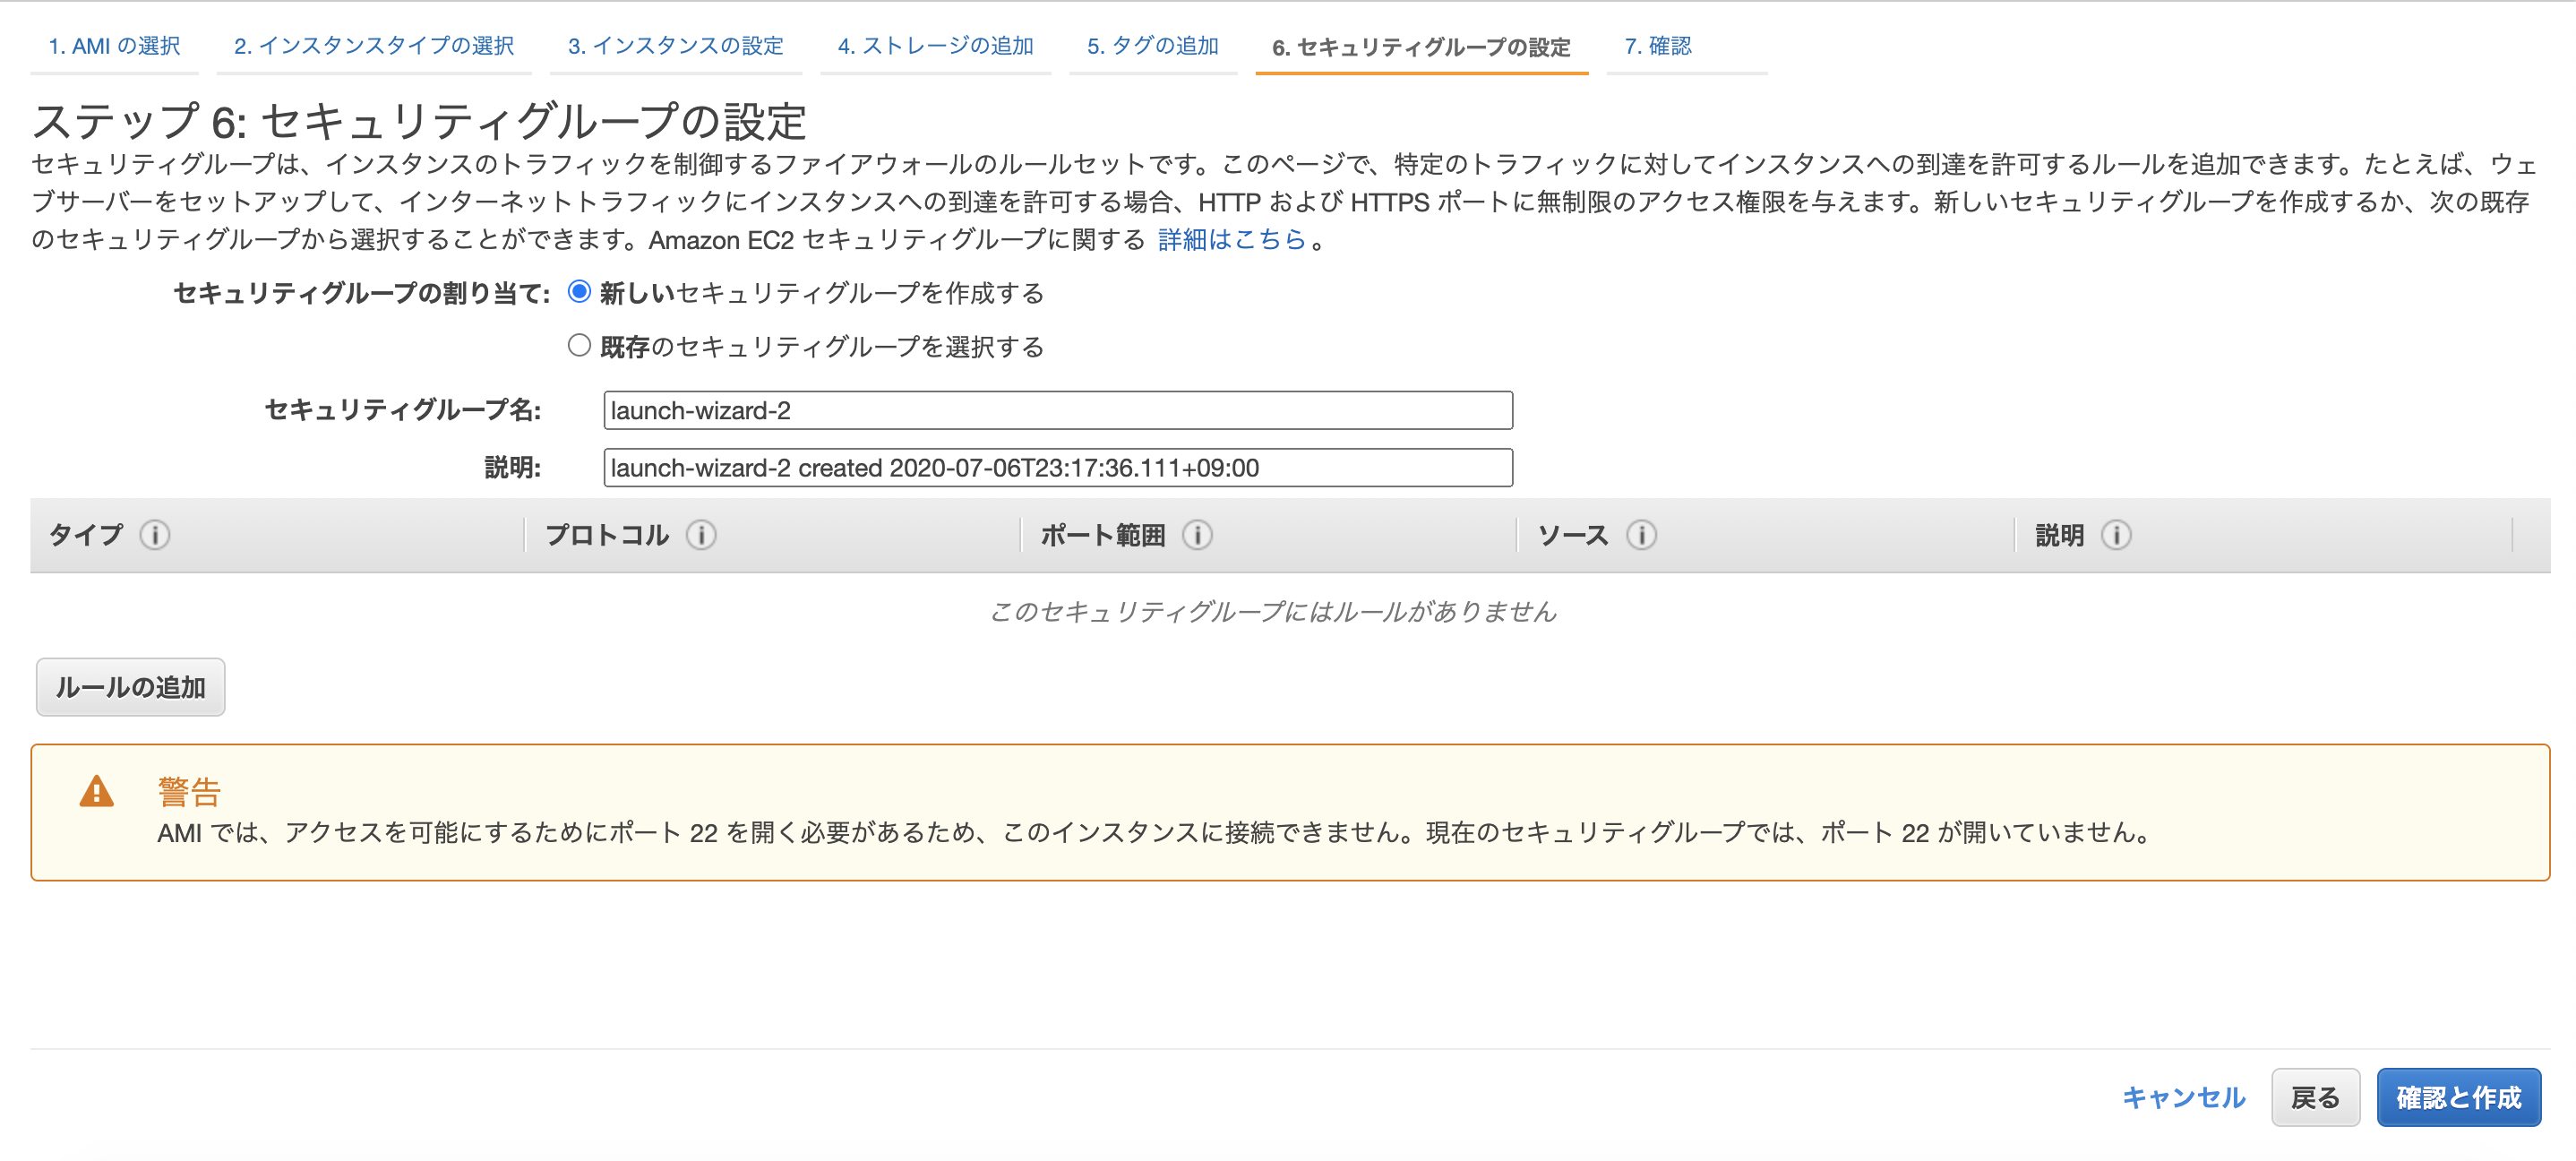Focus the セキュリティグループ名 input field
The image size is (2576, 1161).
click(x=1058, y=410)
